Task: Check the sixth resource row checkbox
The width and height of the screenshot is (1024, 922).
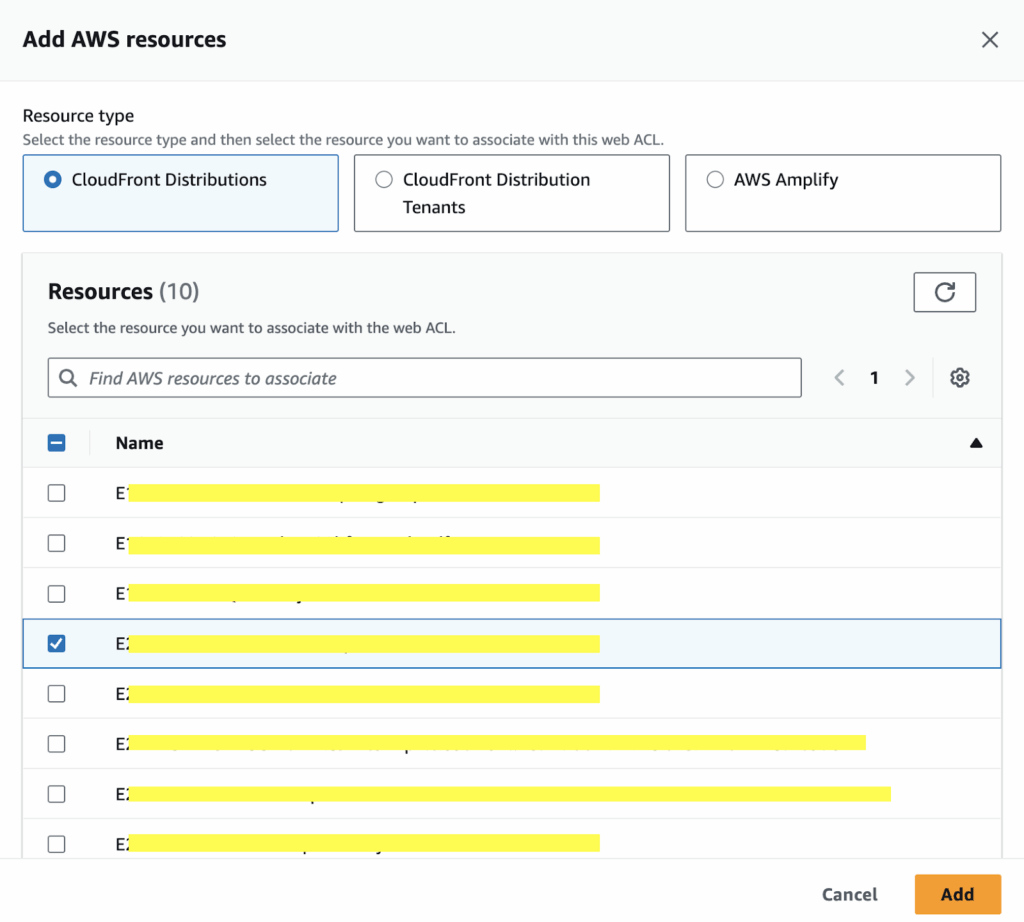Action: (57, 744)
